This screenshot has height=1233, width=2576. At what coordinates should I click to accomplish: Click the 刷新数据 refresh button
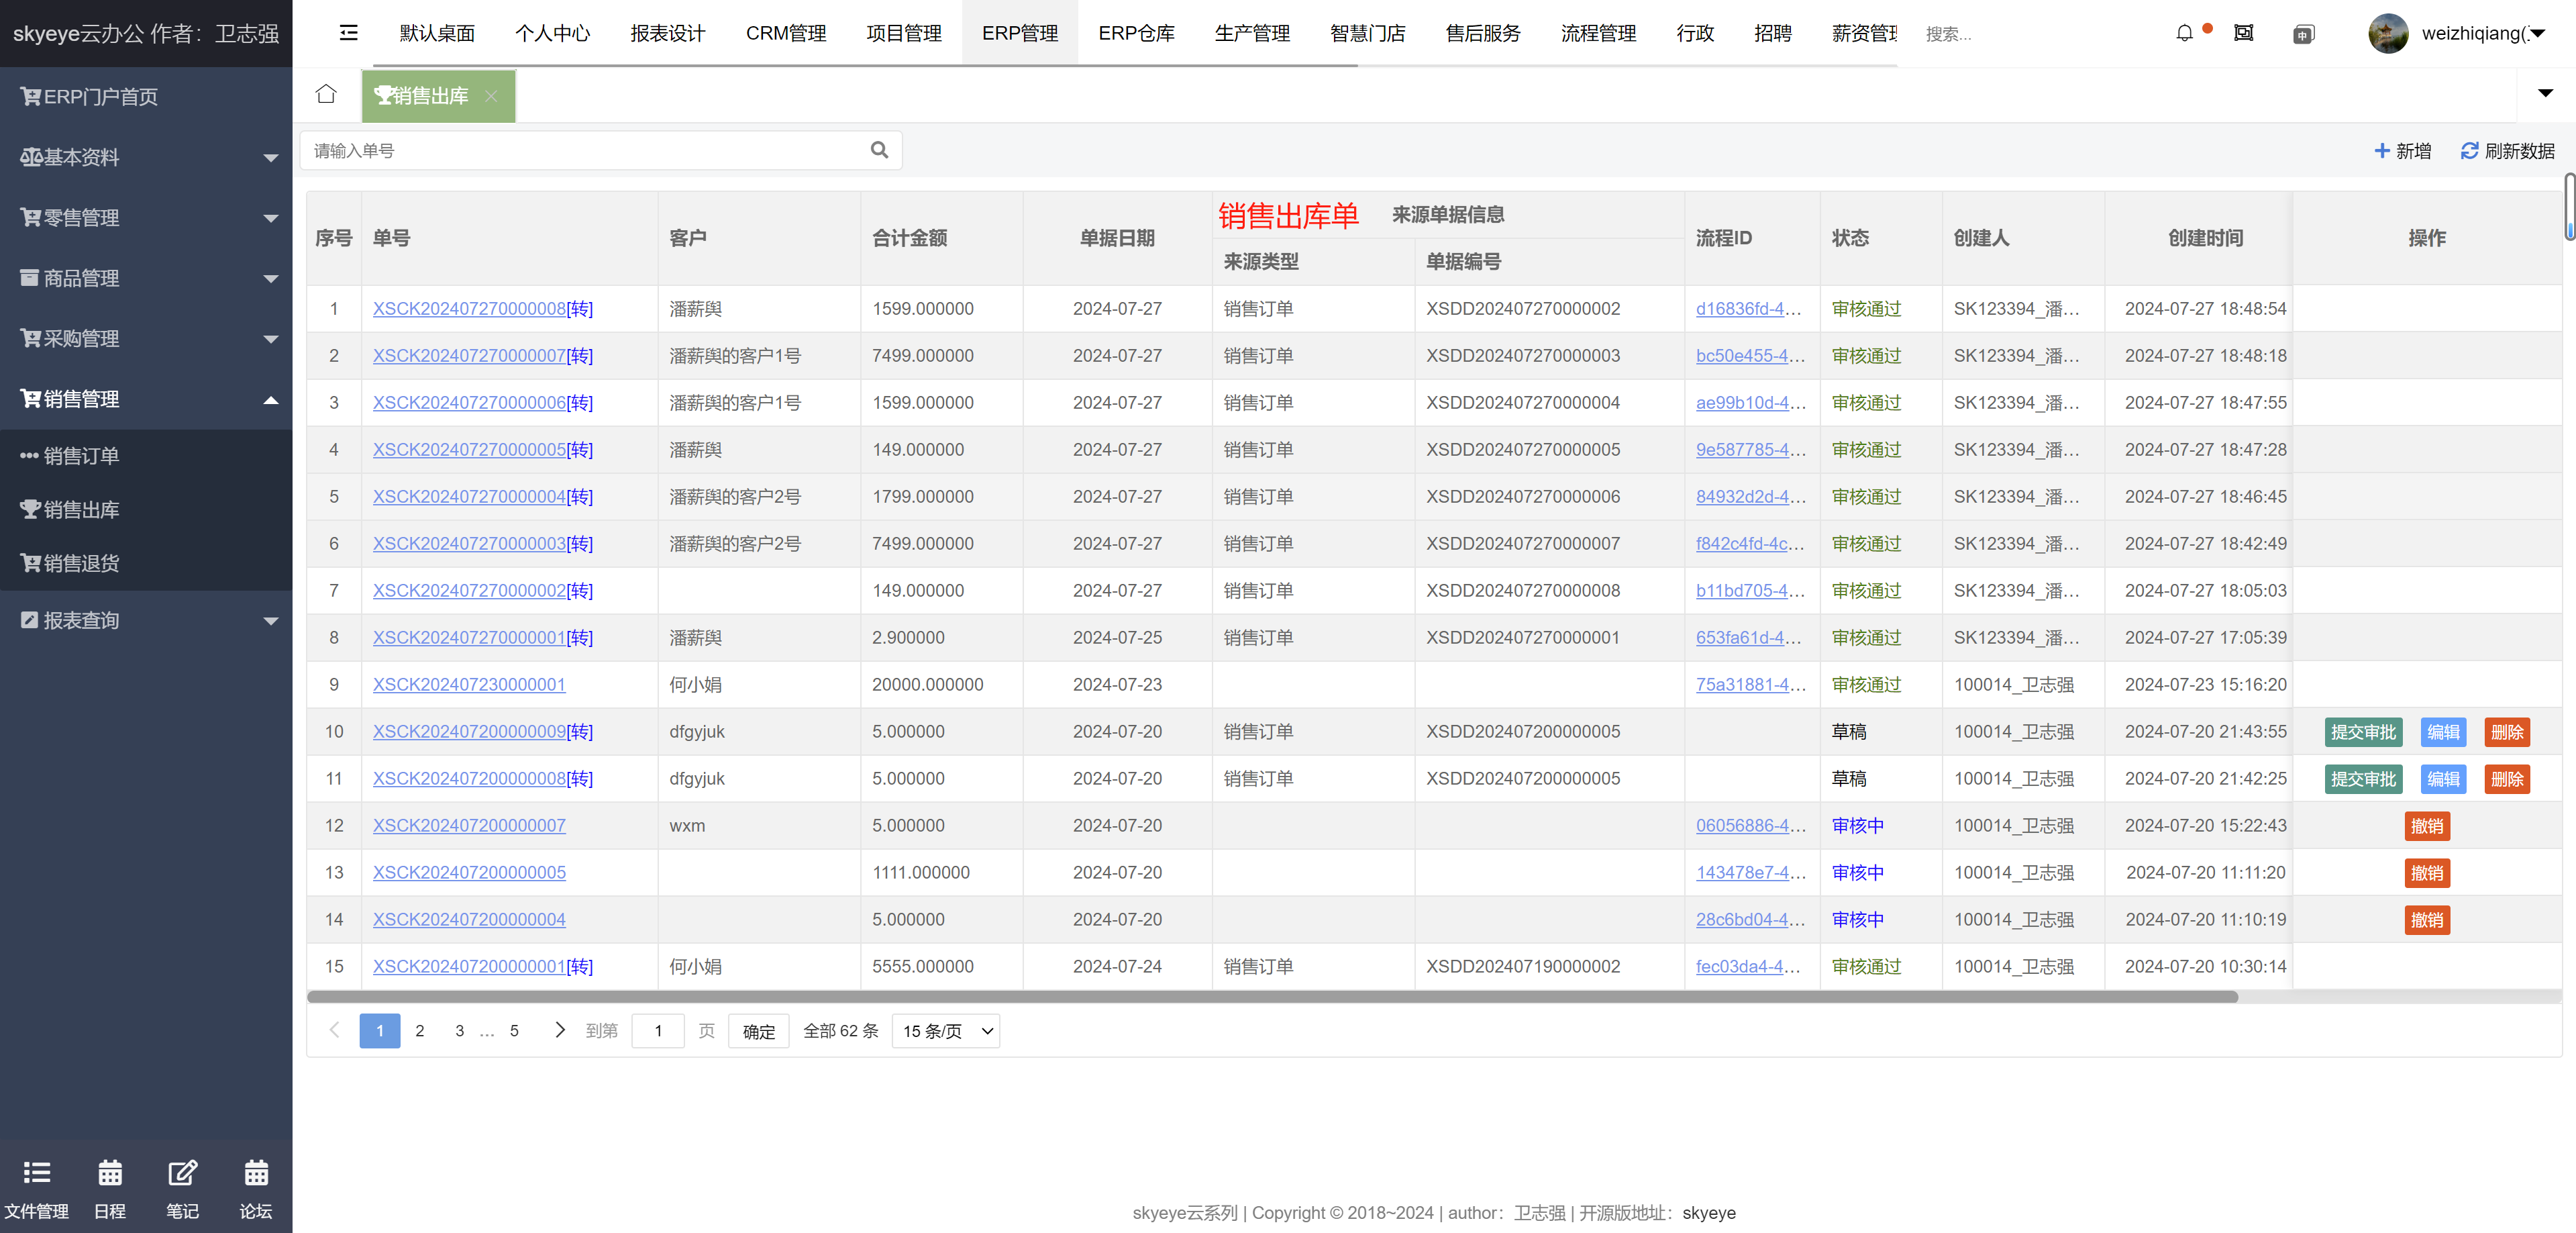(x=2507, y=150)
